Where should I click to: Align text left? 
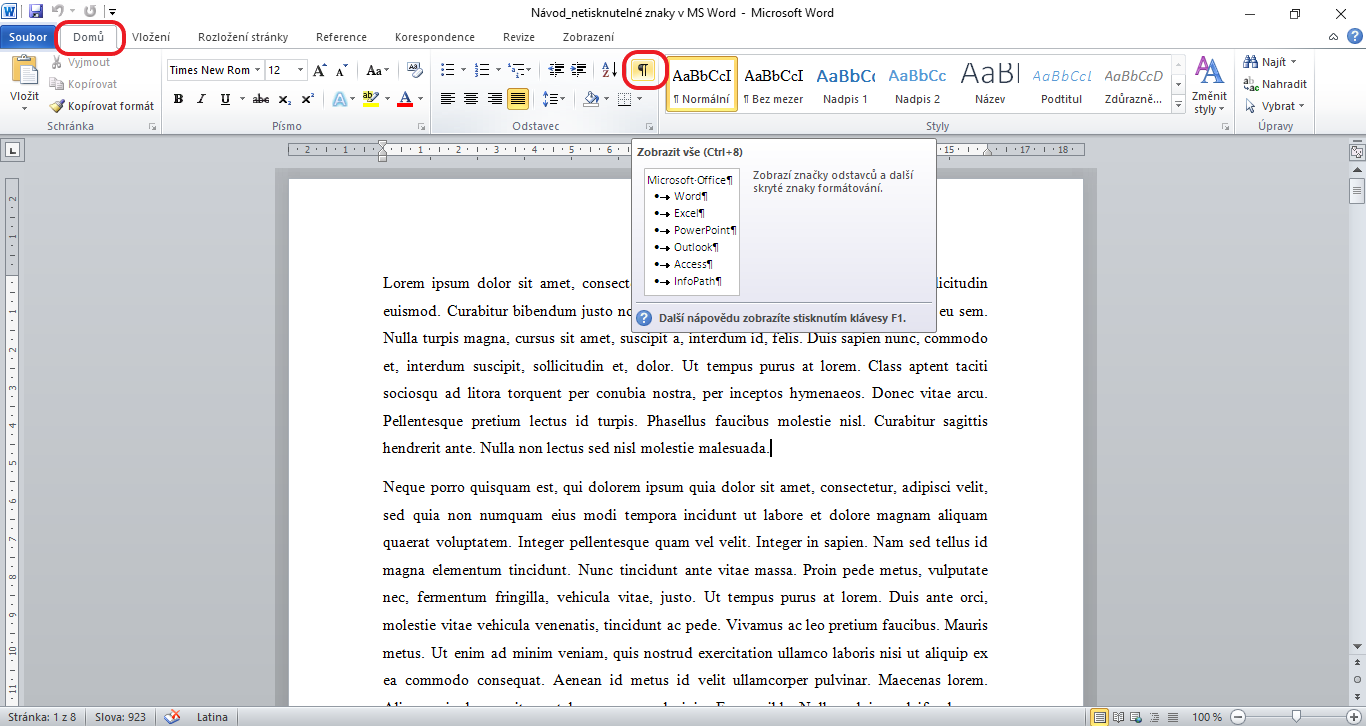click(x=447, y=99)
